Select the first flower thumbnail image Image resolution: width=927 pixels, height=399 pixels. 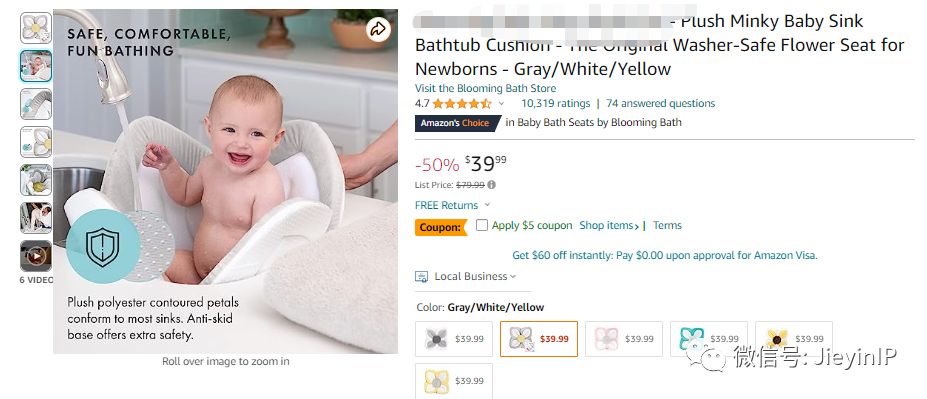pos(36,27)
